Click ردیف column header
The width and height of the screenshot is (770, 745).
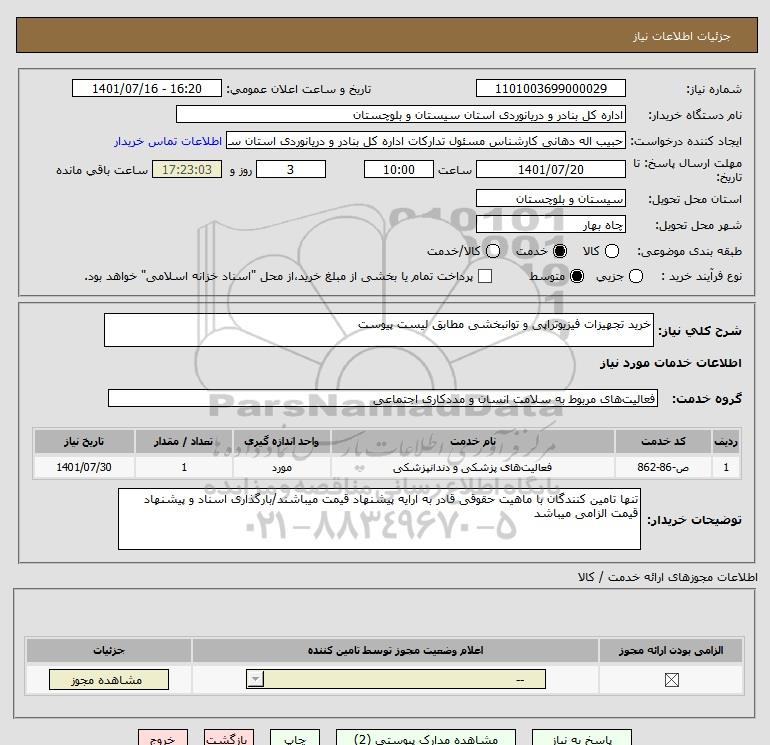726,441
